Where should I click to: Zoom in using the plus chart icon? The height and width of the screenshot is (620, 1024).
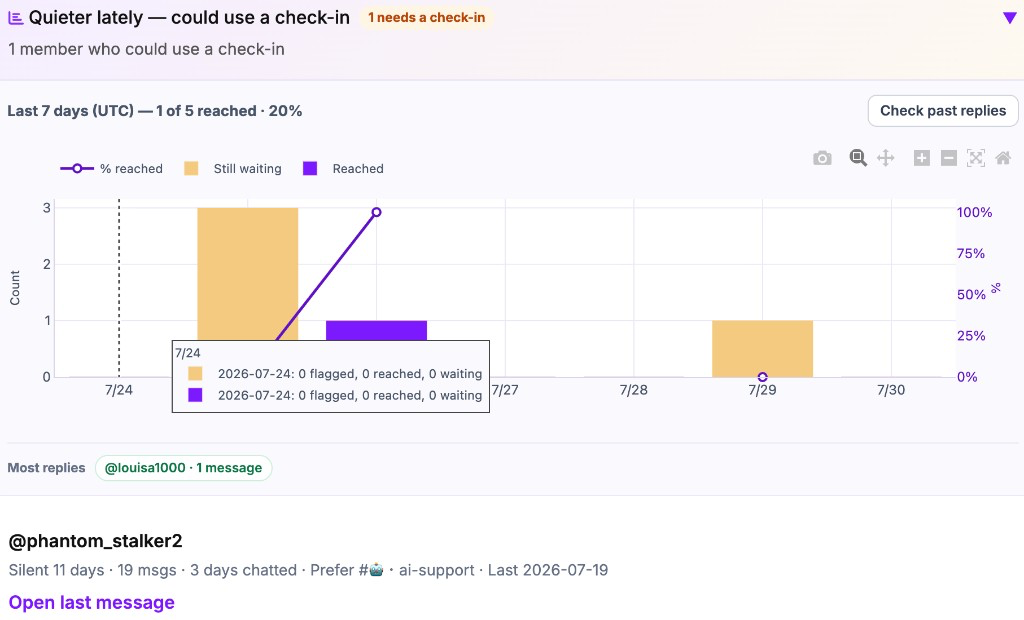tap(921, 158)
